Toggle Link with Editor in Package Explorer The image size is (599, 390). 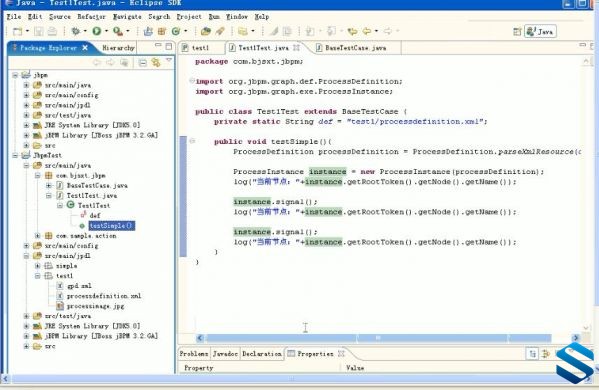coord(155,63)
